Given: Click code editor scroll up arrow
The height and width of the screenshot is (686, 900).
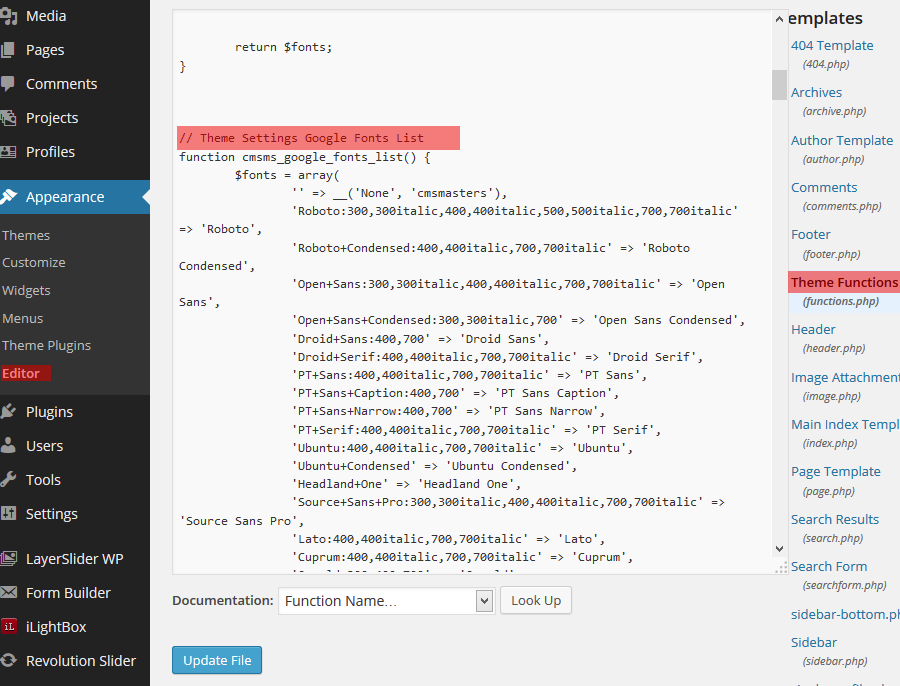Looking at the screenshot, I should click(779, 20).
